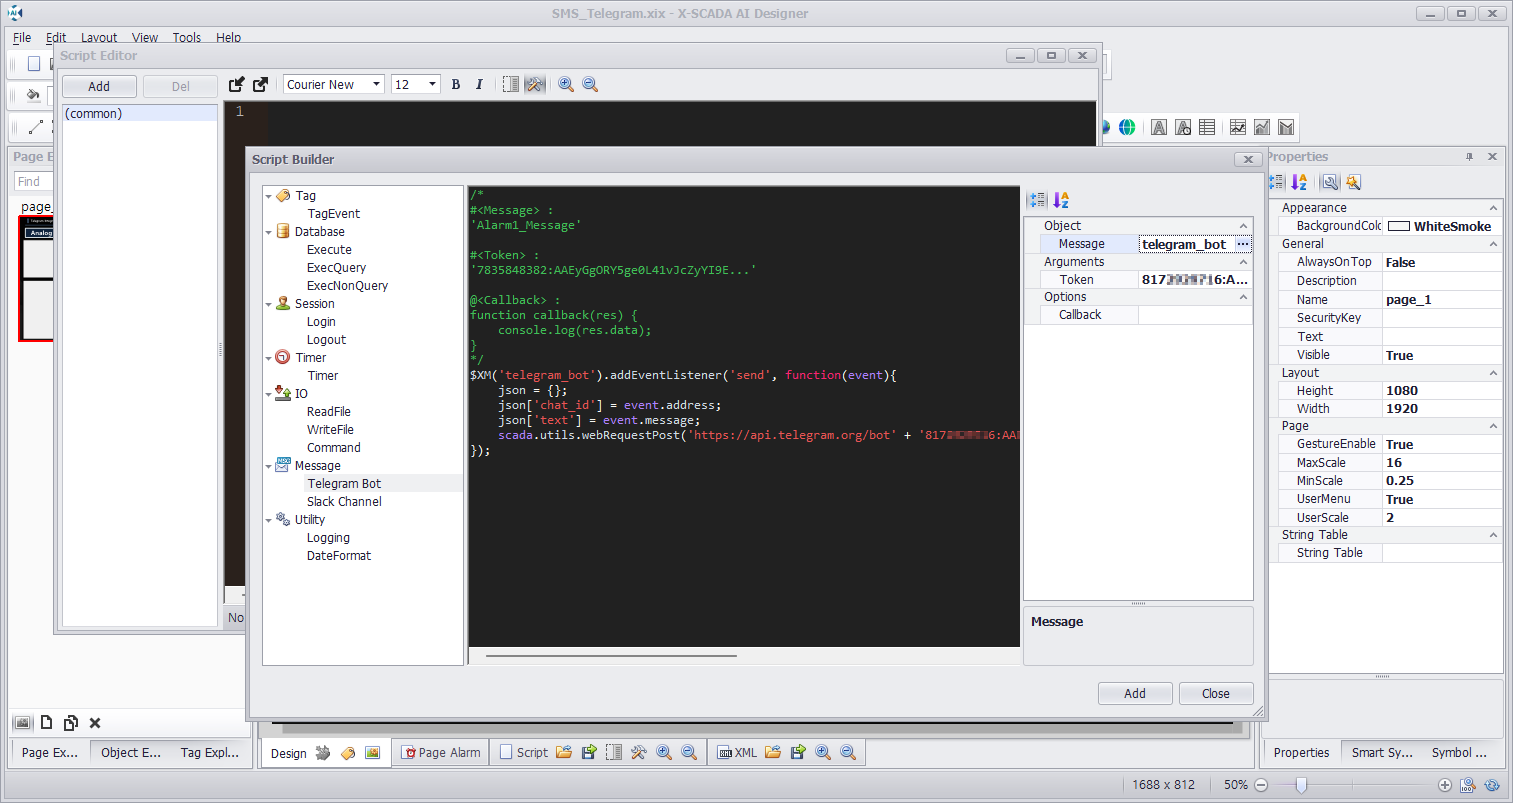Open the Tools menu
1513x803 pixels.
click(x=186, y=38)
